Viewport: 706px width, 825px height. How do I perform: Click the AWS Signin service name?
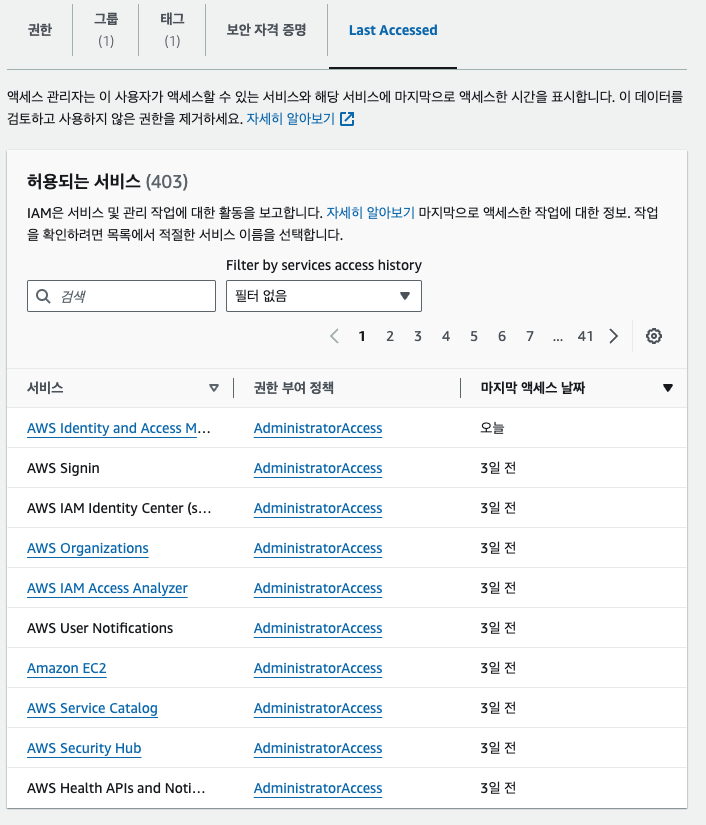(63, 468)
